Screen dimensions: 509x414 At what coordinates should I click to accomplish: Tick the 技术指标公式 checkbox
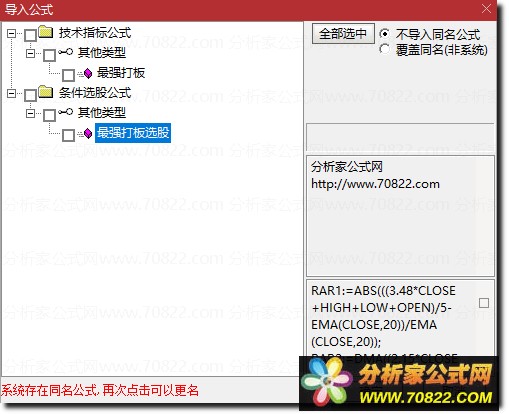click(x=31, y=35)
